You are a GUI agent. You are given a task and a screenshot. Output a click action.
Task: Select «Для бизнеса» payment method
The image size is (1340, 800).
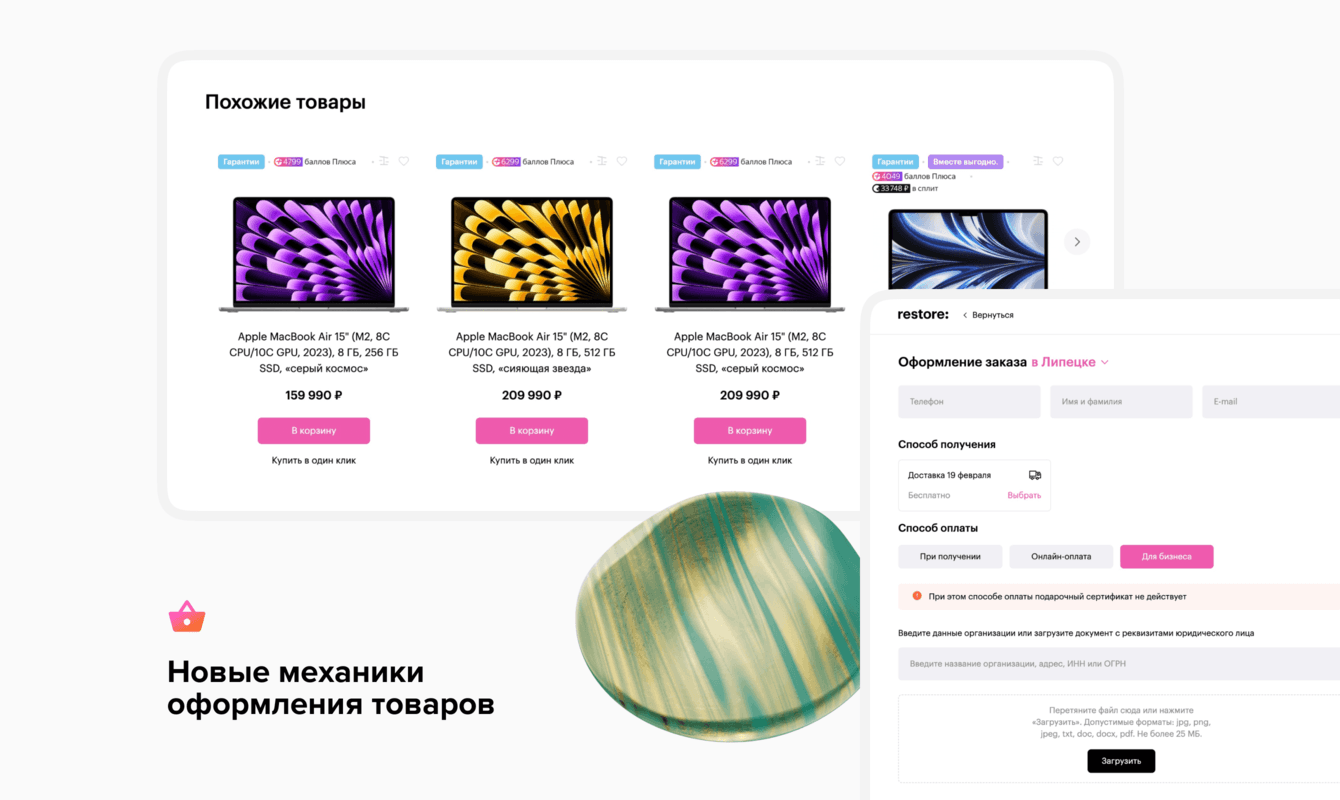tap(1167, 556)
